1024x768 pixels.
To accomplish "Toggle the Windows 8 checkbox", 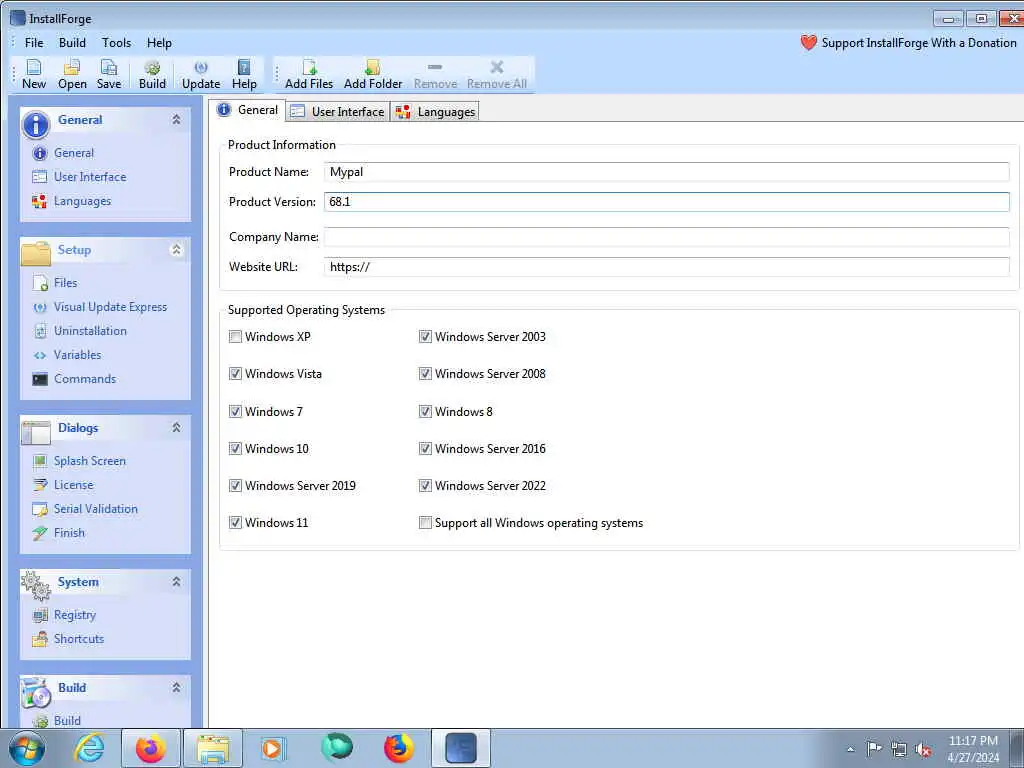I will click(x=425, y=411).
